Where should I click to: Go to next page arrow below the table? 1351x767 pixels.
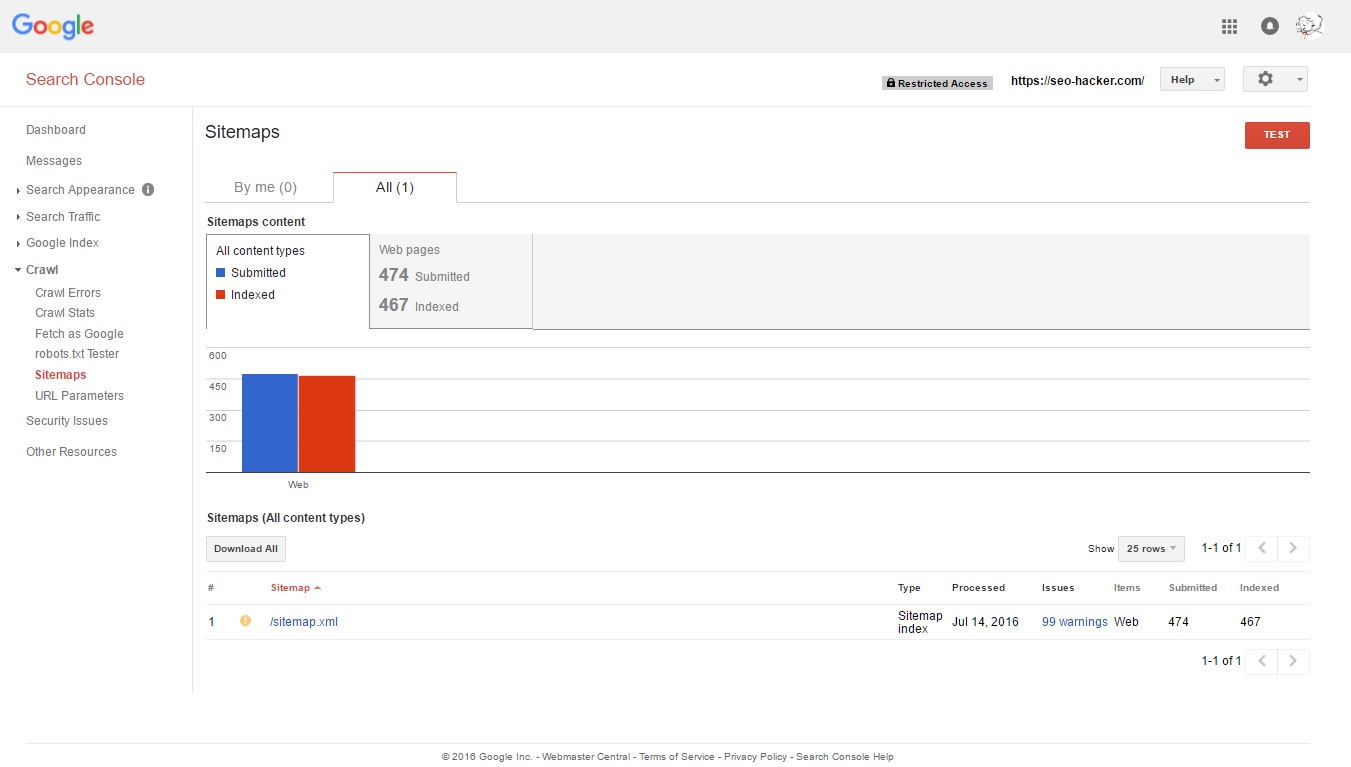coord(1293,661)
